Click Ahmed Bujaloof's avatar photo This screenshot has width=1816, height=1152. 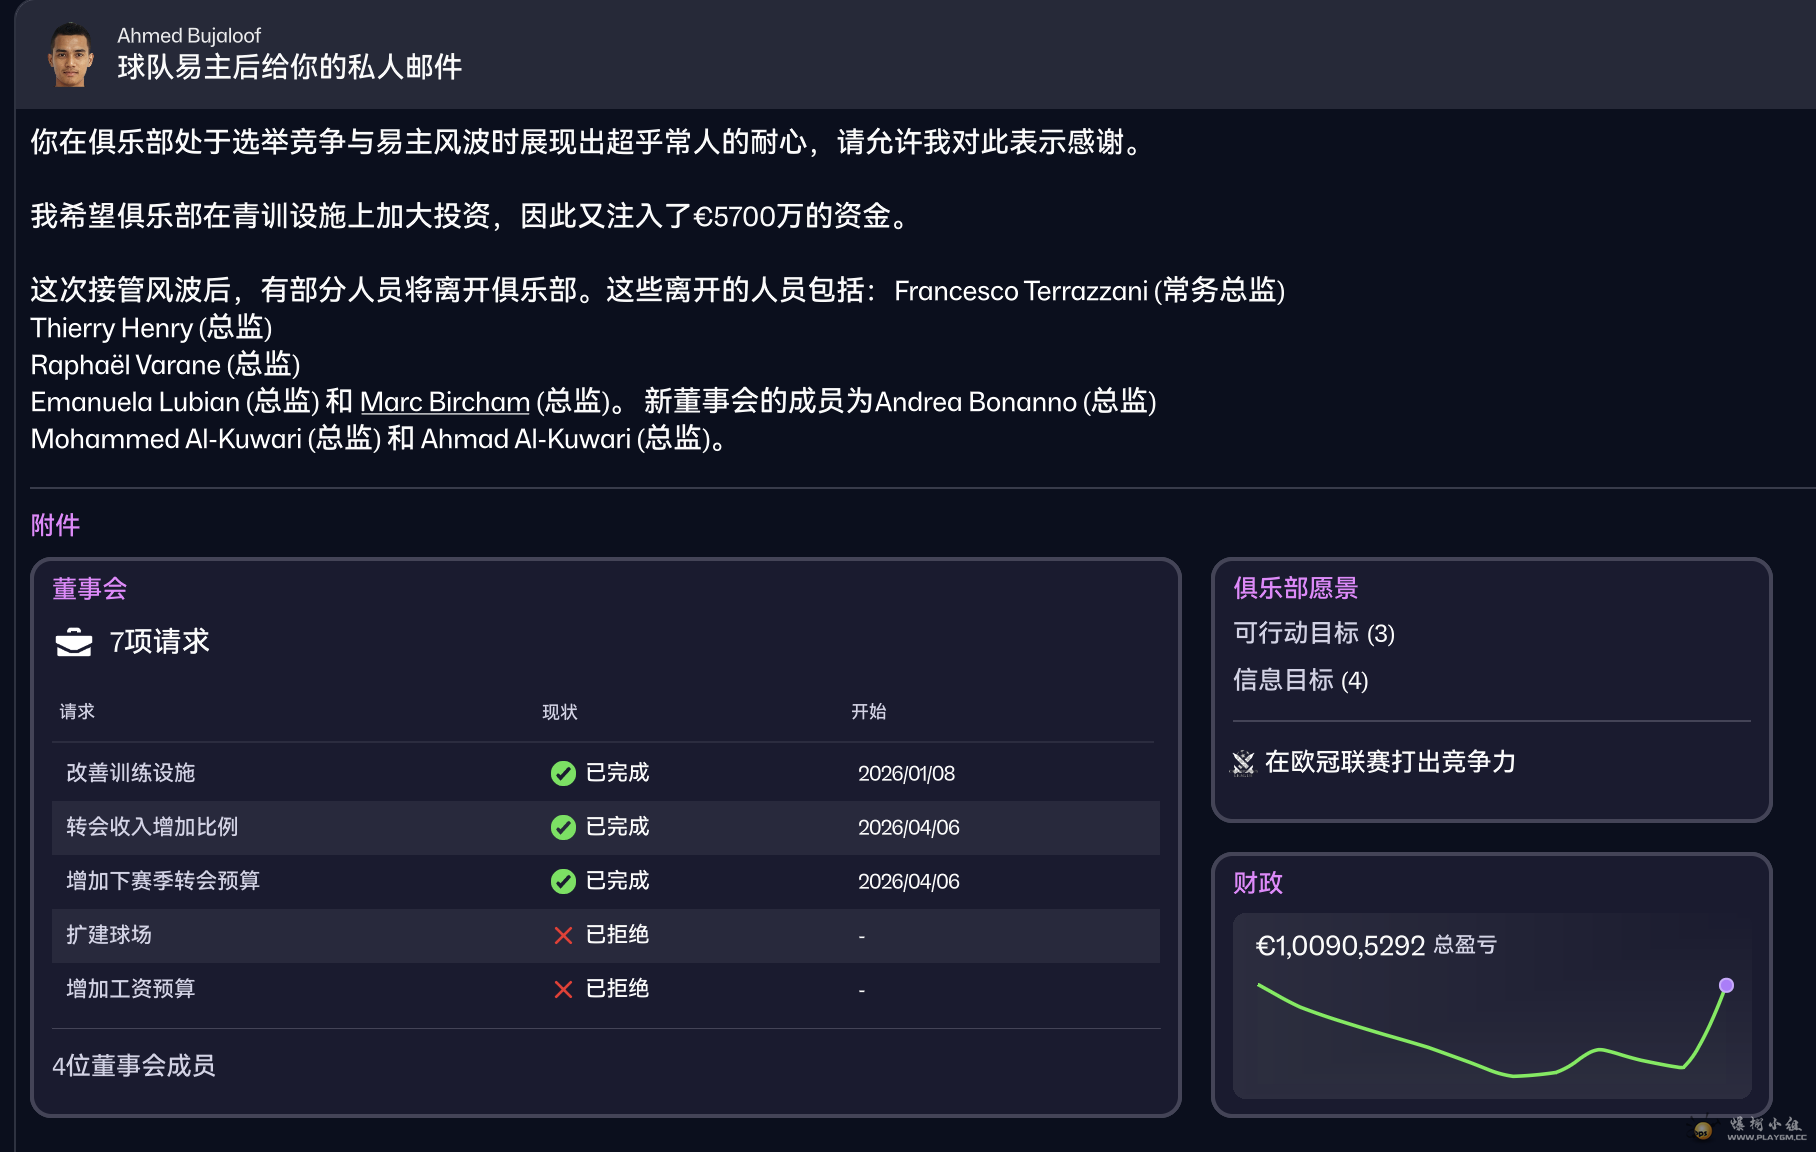pos(70,54)
